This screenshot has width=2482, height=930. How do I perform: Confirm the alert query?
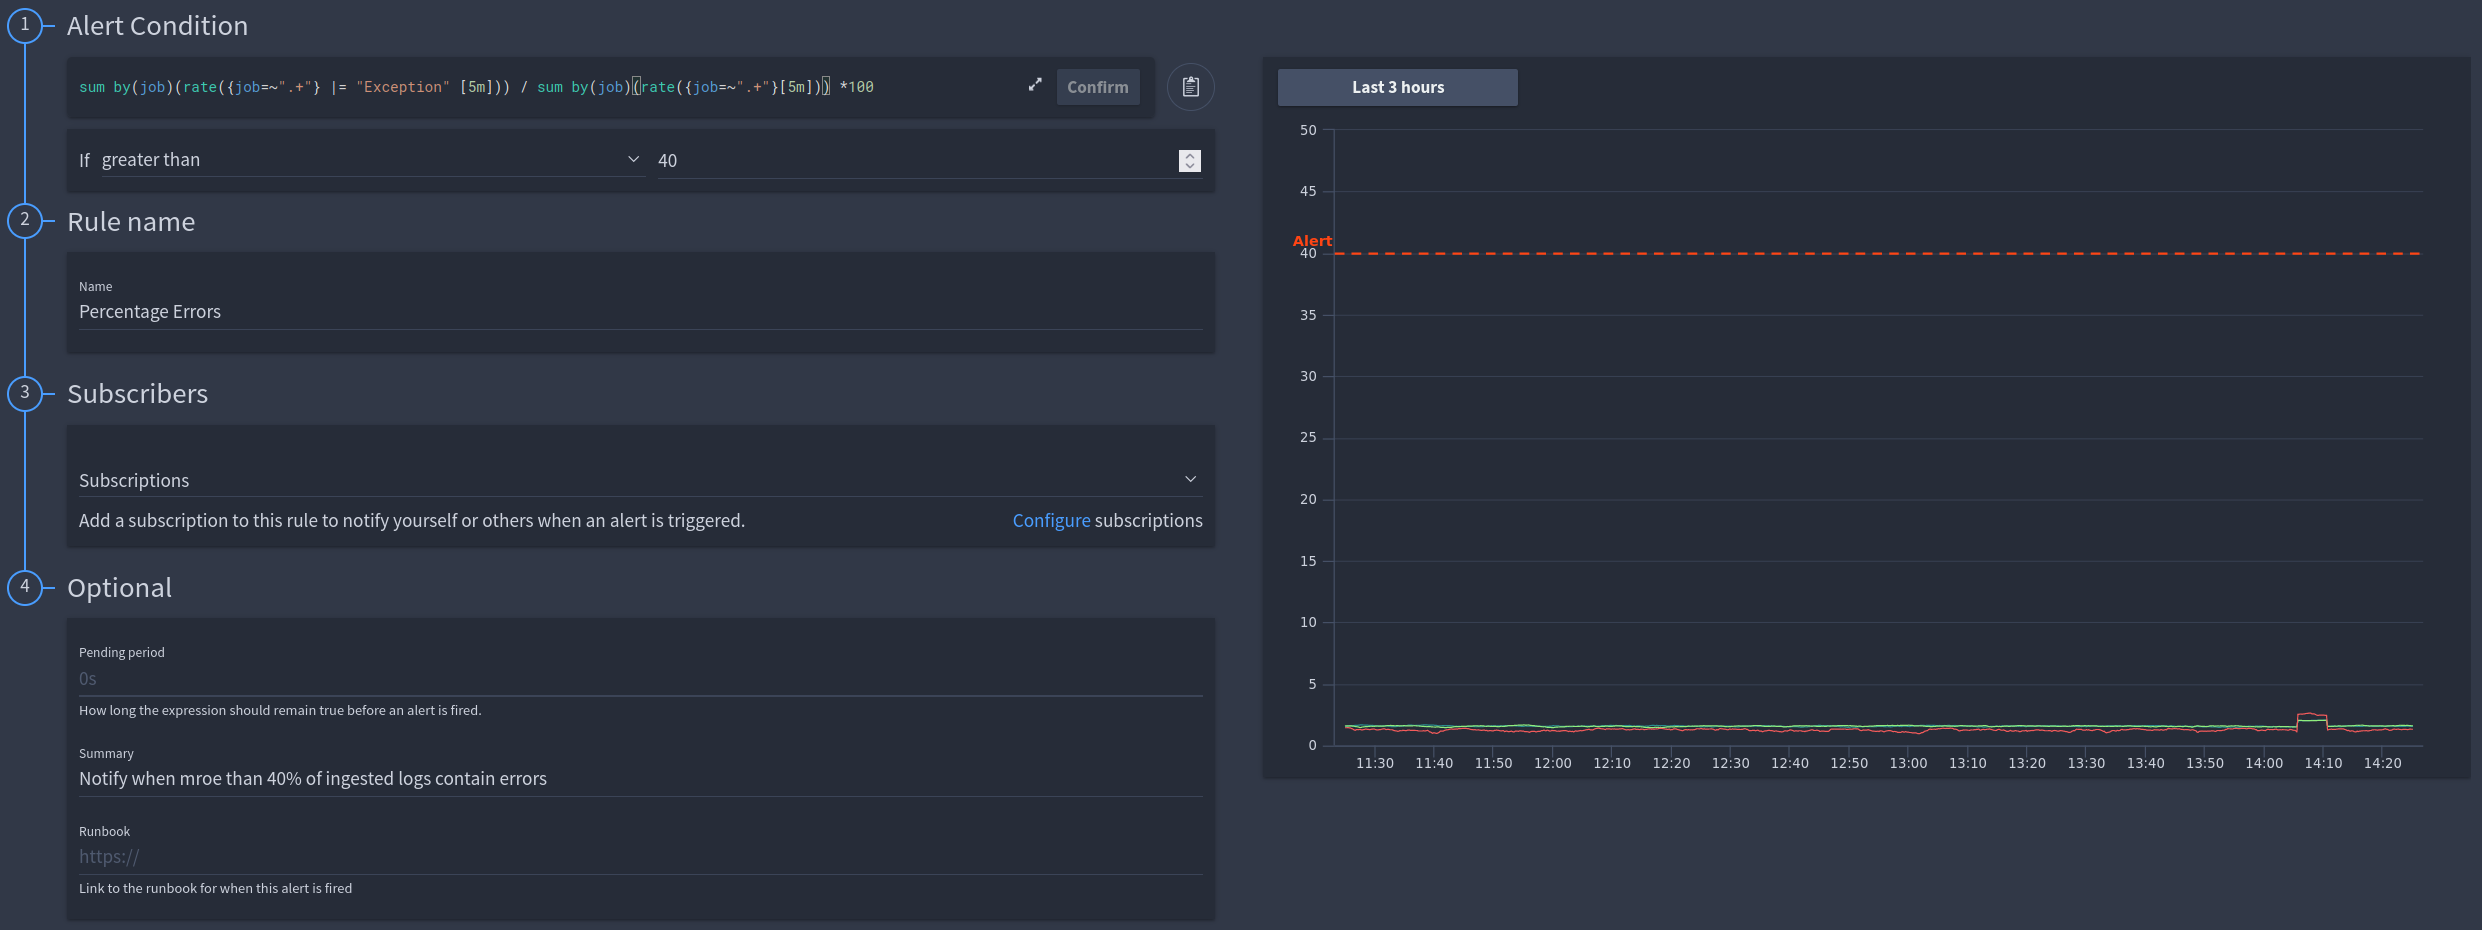pyautogui.click(x=1097, y=87)
